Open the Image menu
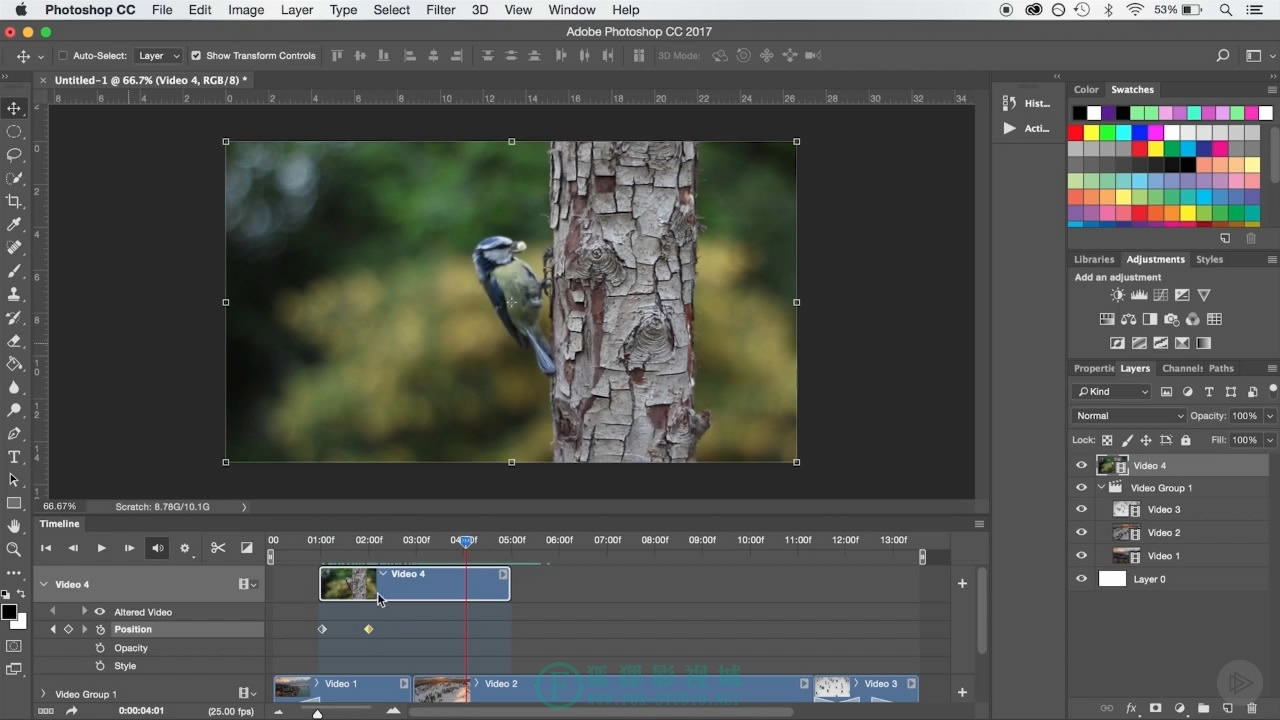 tap(246, 10)
